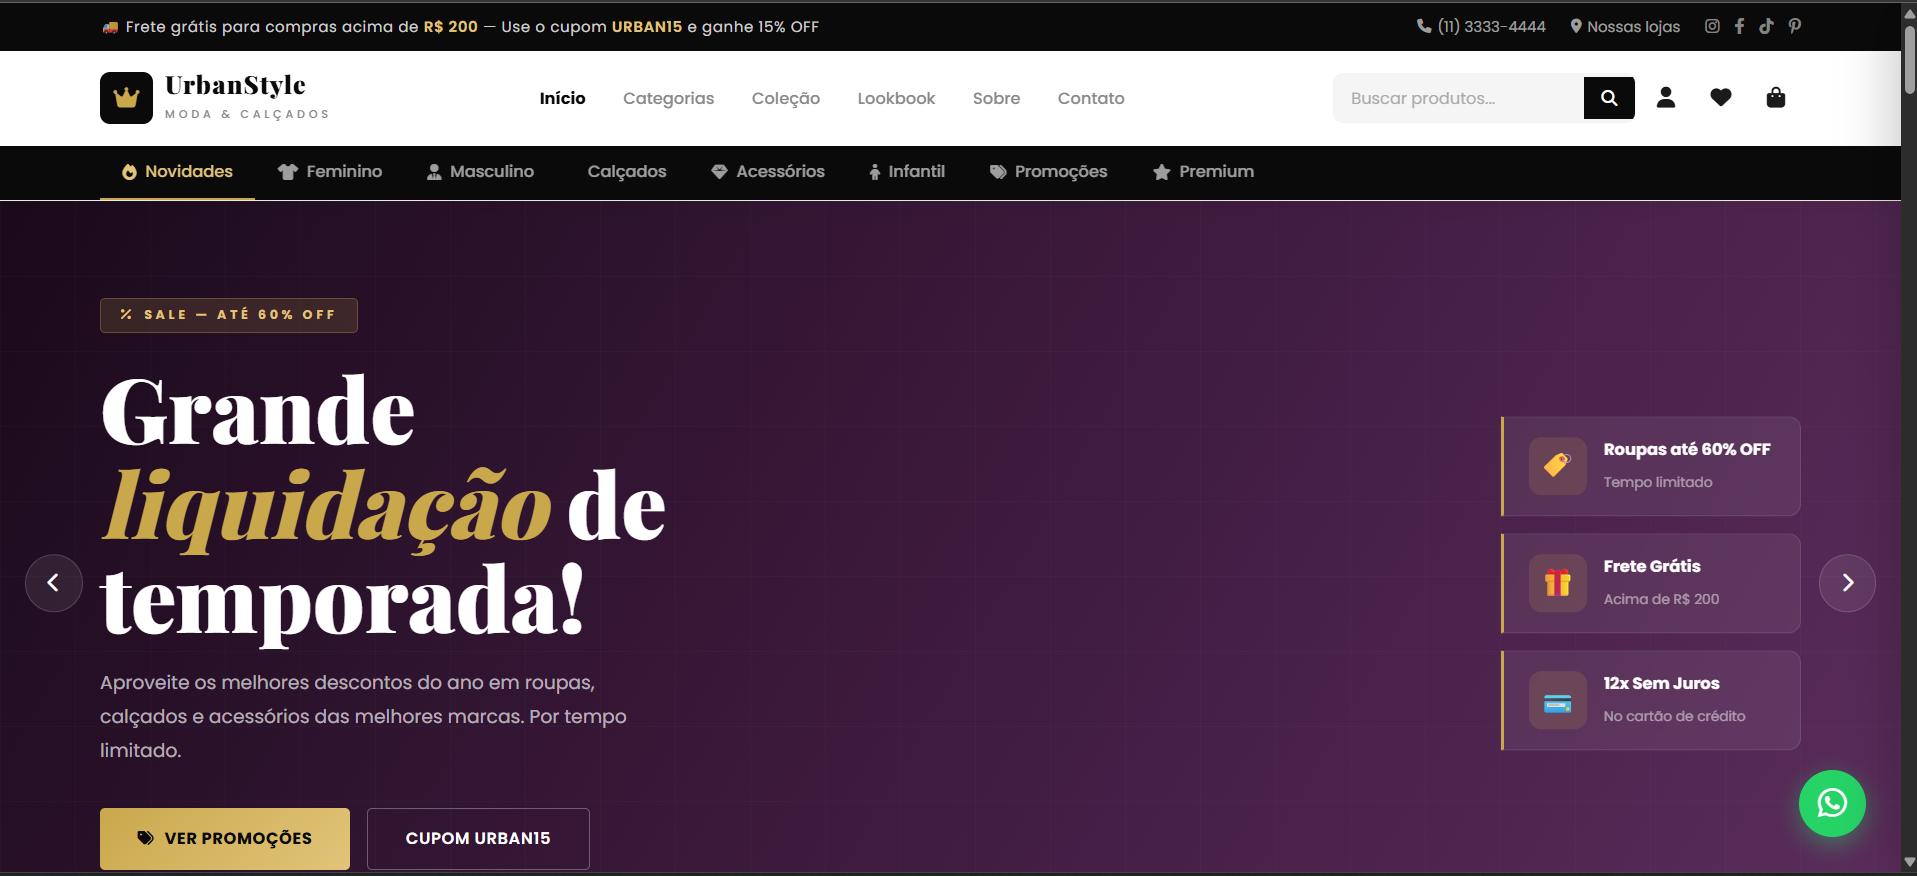This screenshot has height=876, width=1917.
Task: Select the Feminino category tab
Action: coord(330,172)
